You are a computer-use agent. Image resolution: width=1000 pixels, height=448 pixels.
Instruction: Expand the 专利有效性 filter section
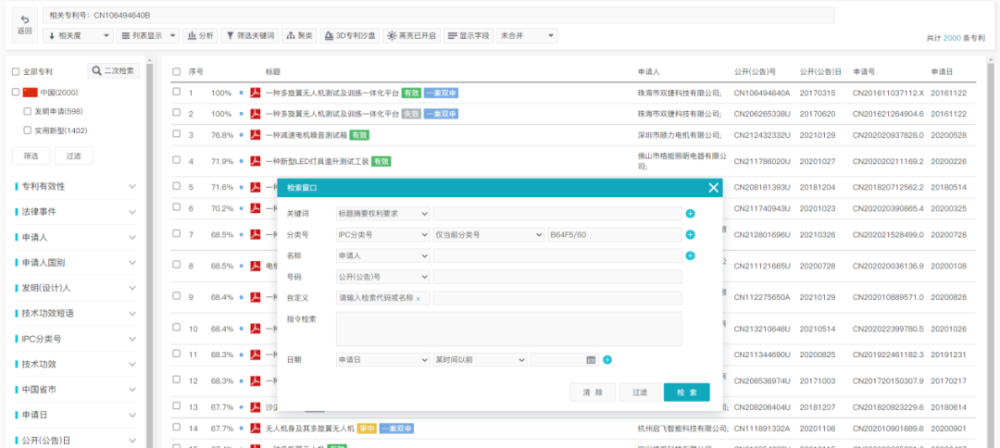(x=132, y=186)
